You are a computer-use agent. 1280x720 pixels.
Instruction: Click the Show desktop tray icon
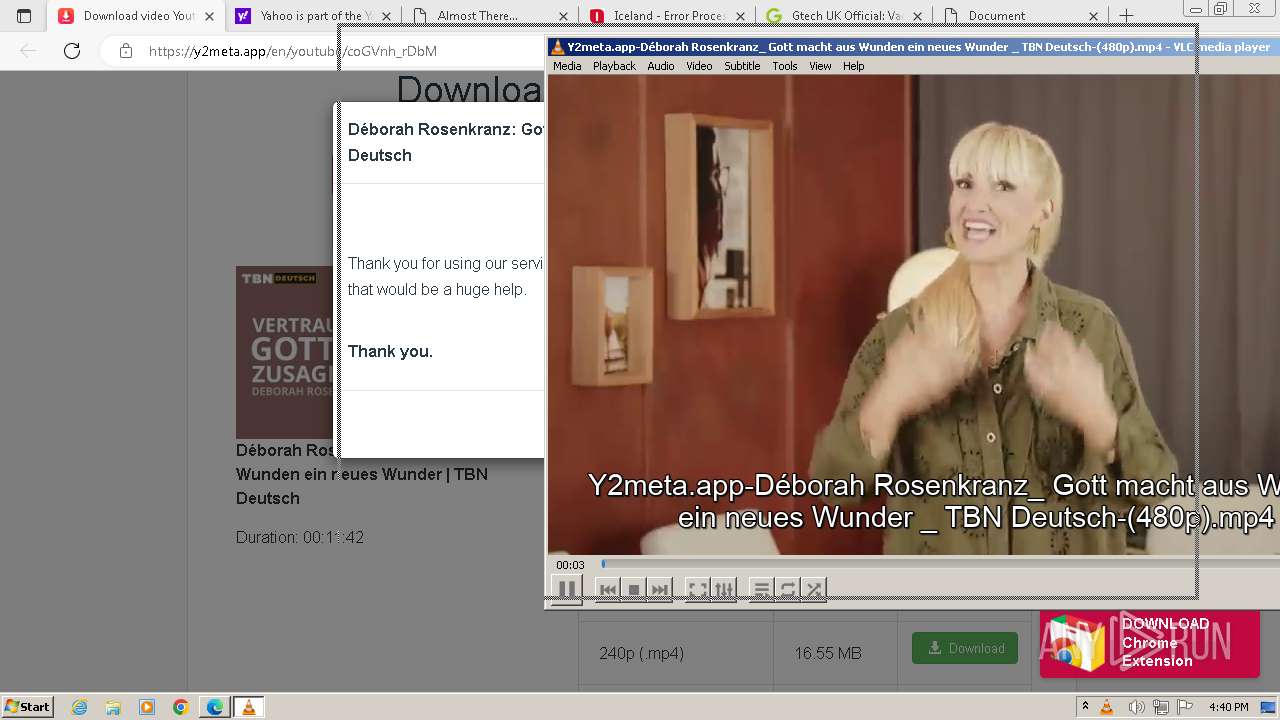[1268, 707]
